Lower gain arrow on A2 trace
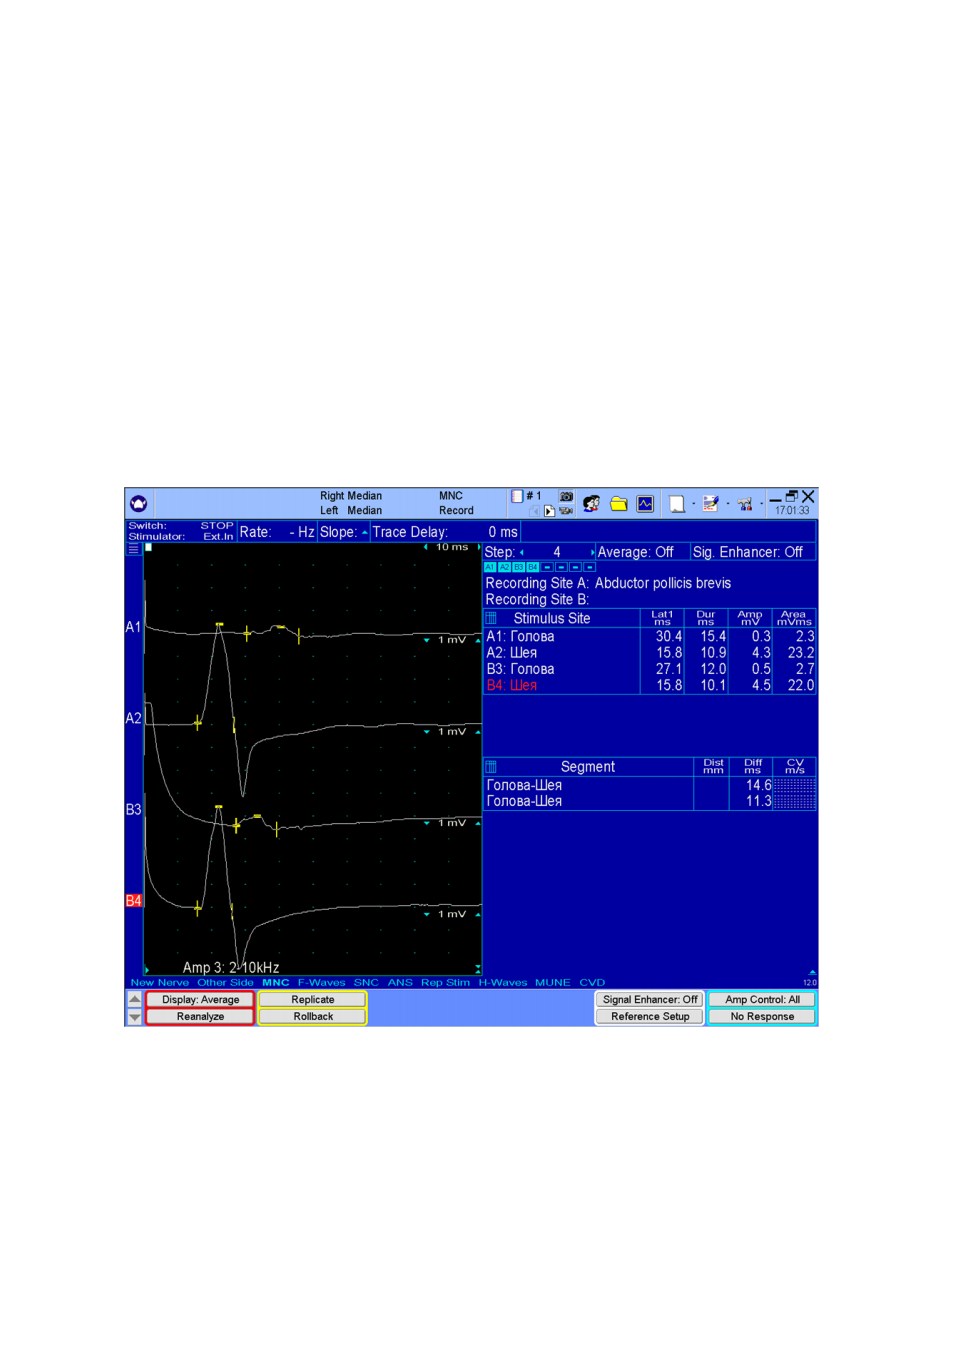Screen dimensions: 954x1350 pos(427,732)
